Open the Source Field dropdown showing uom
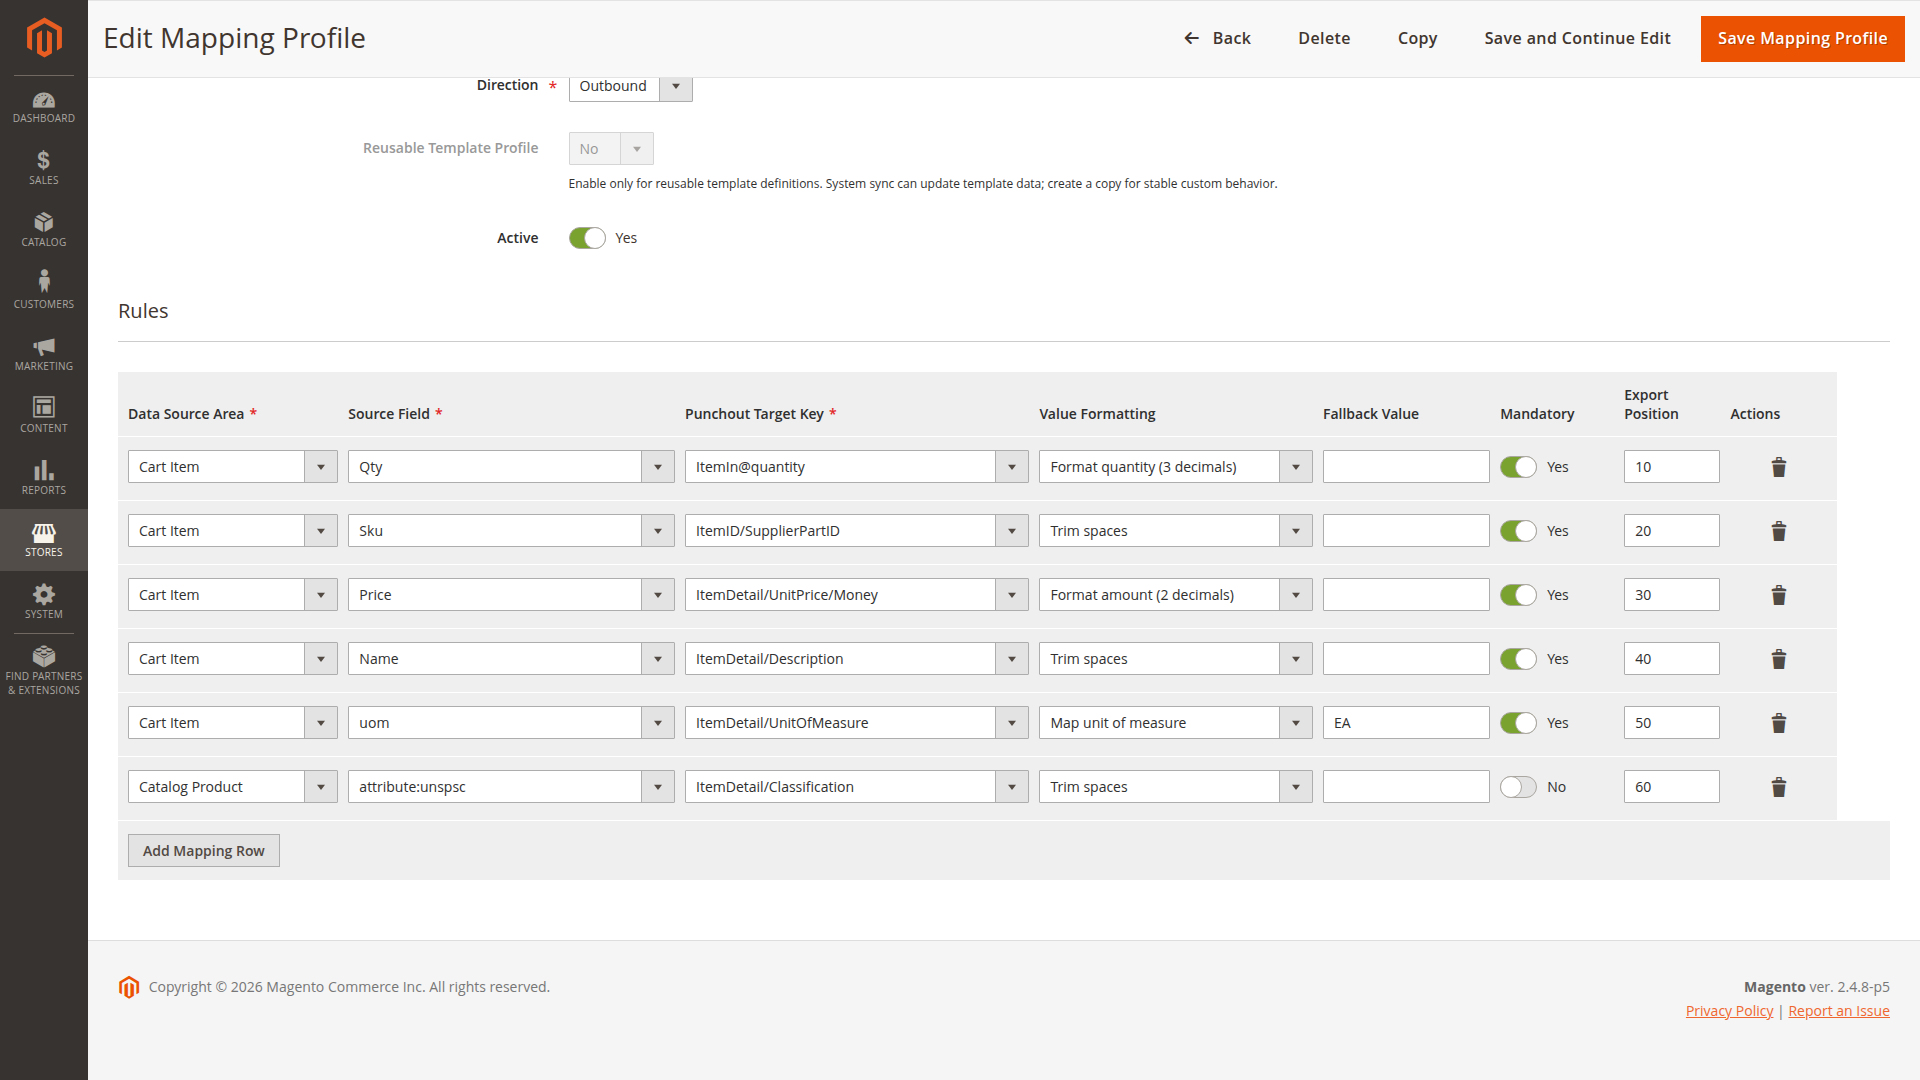The image size is (1920, 1080). (x=511, y=723)
